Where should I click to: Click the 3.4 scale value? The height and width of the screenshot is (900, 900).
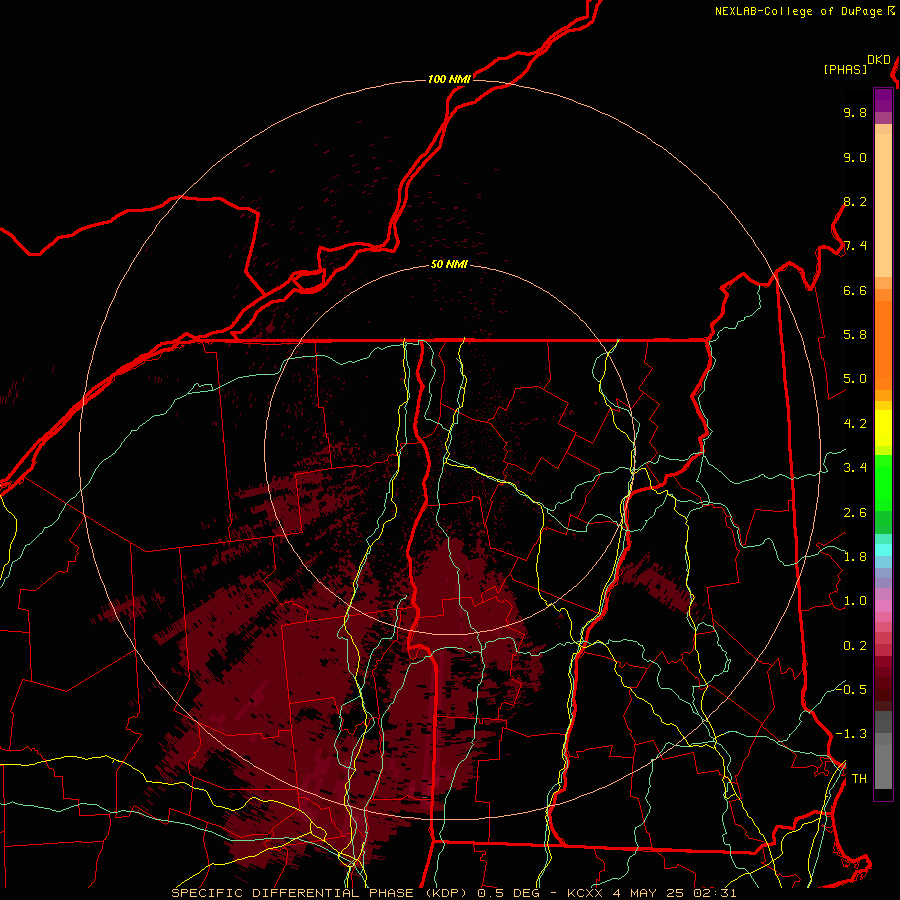(x=855, y=468)
